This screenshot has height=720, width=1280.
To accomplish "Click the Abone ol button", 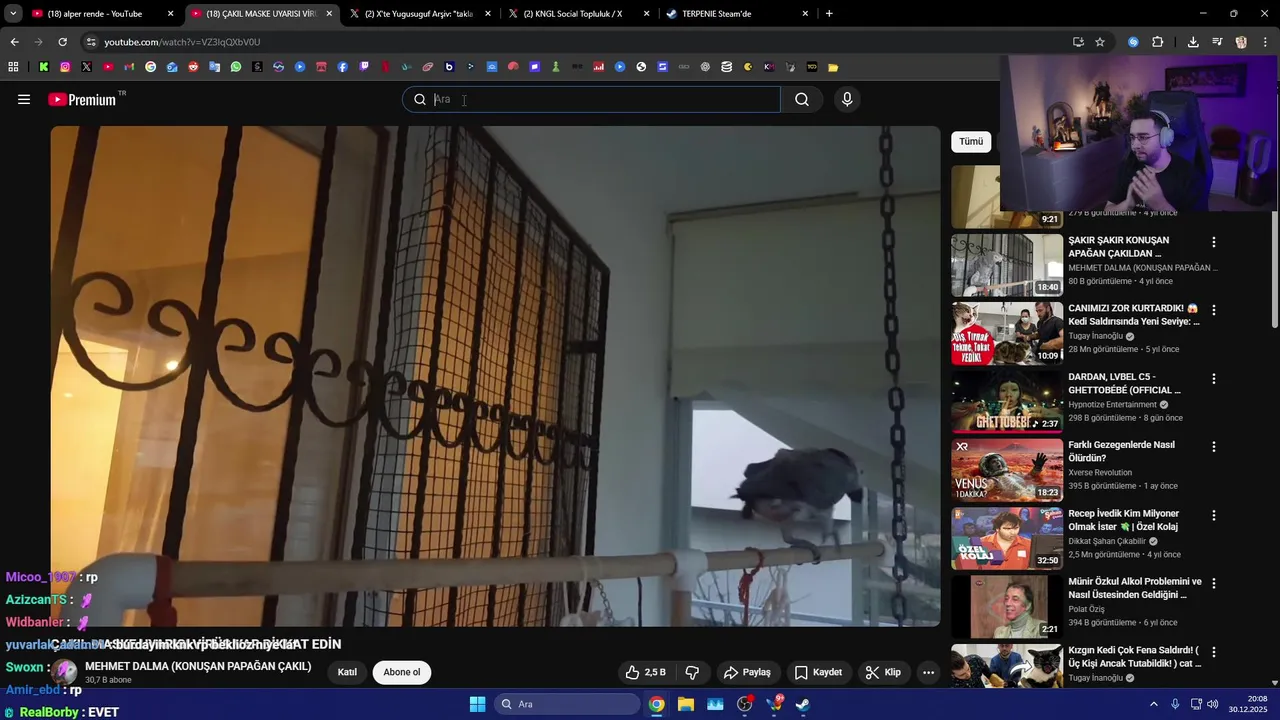I will (x=402, y=672).
